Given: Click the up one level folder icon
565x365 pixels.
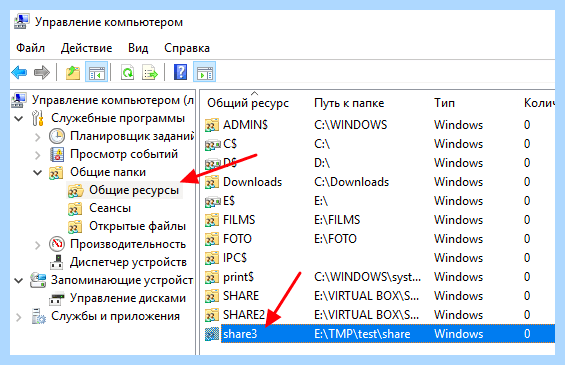Looking at the screenshot, I should pyautogui.click(x=73, y=72).
